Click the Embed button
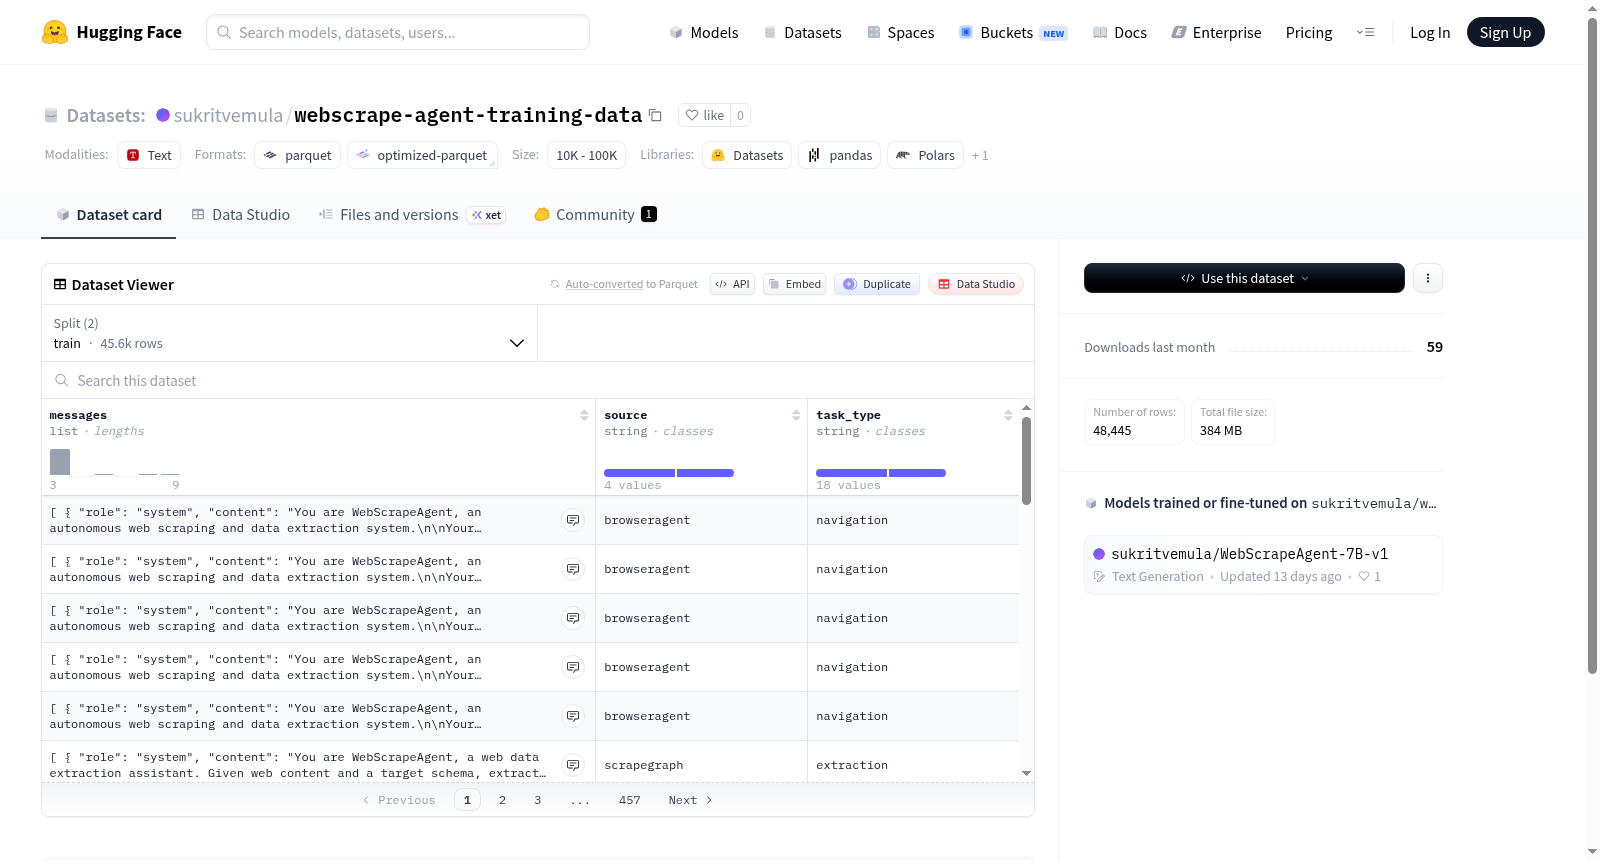The height and width of the screenshot is (861, 1600). pos(794,284)
